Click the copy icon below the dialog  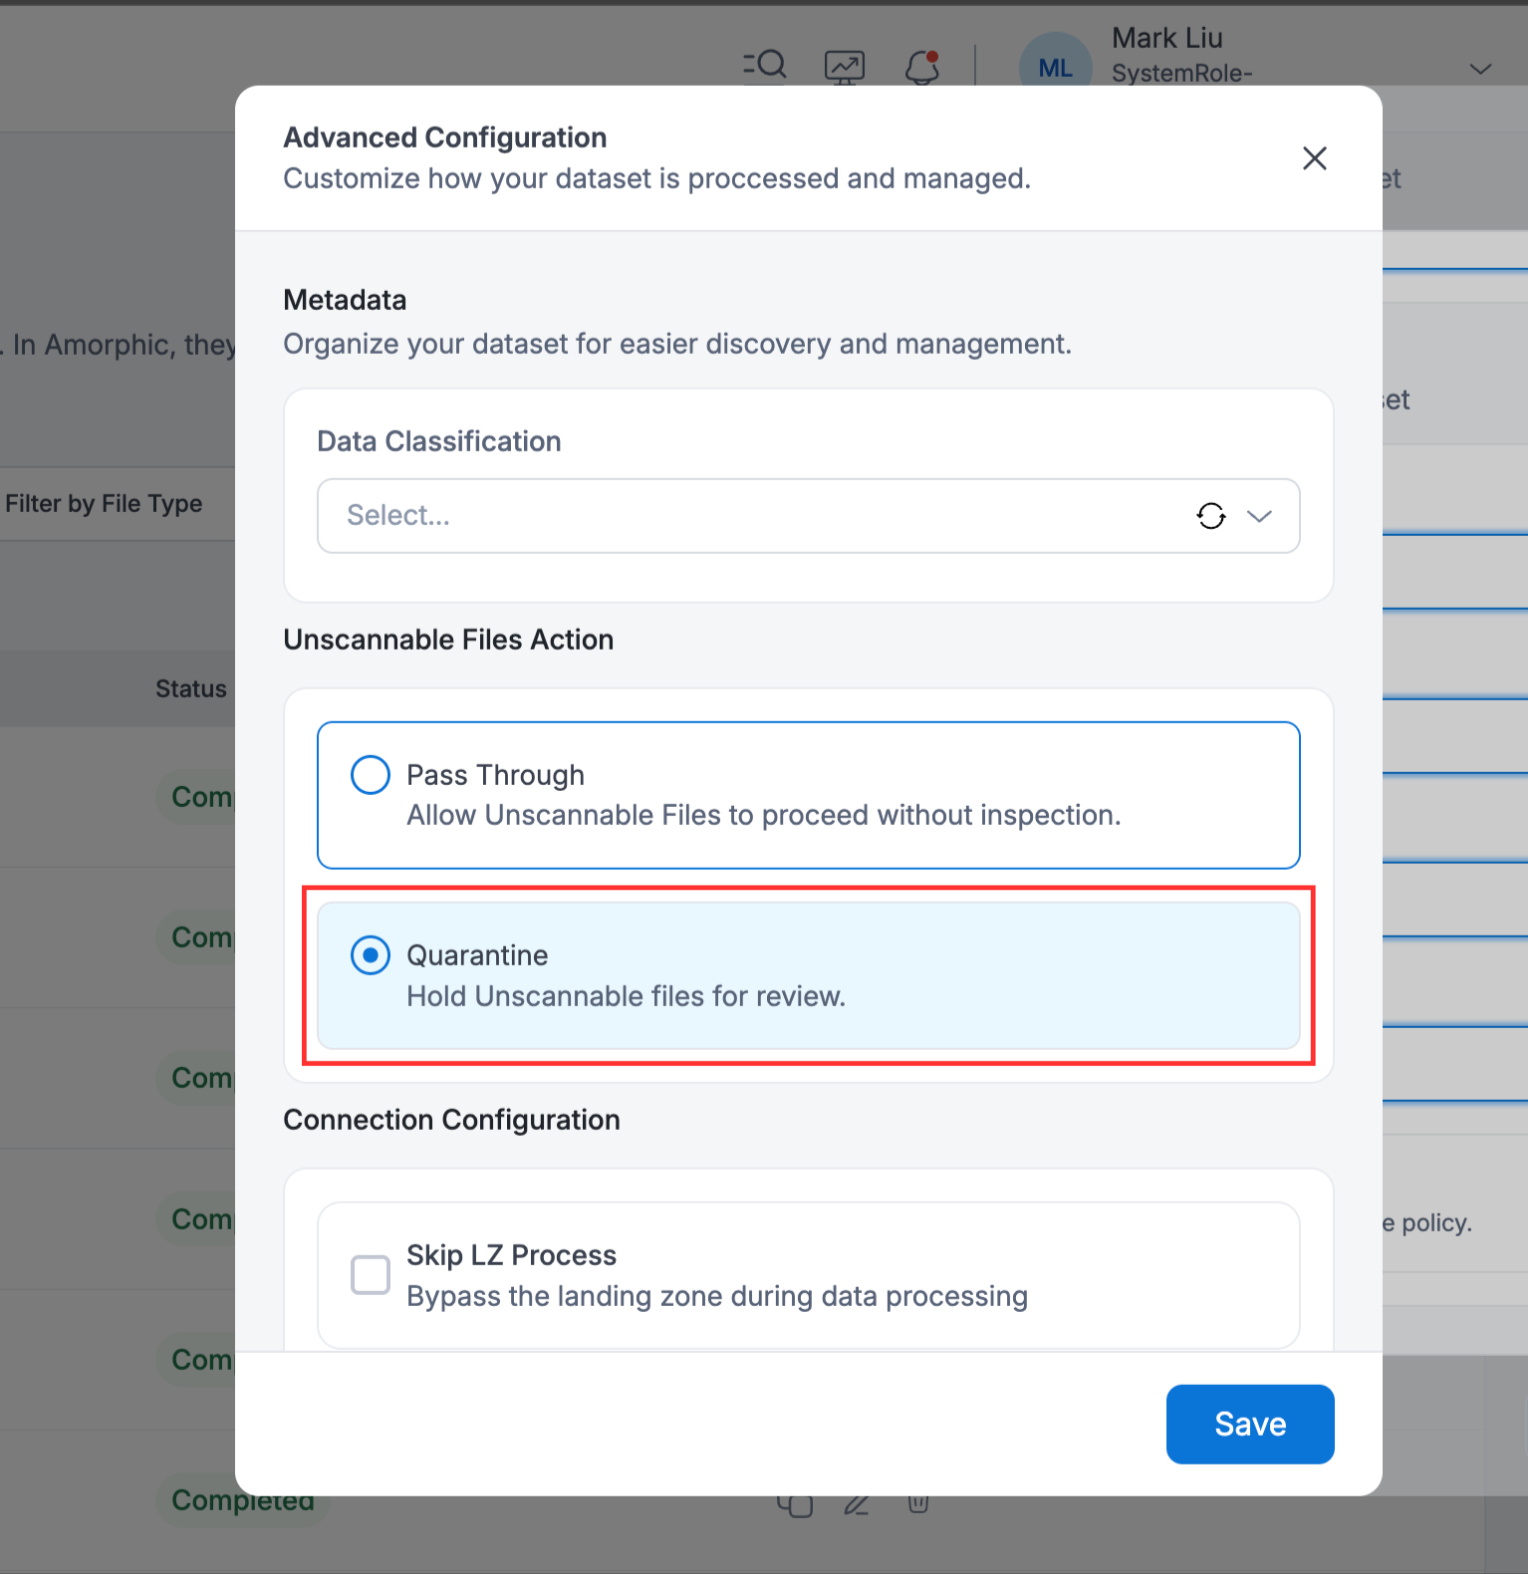[795, 1506]
